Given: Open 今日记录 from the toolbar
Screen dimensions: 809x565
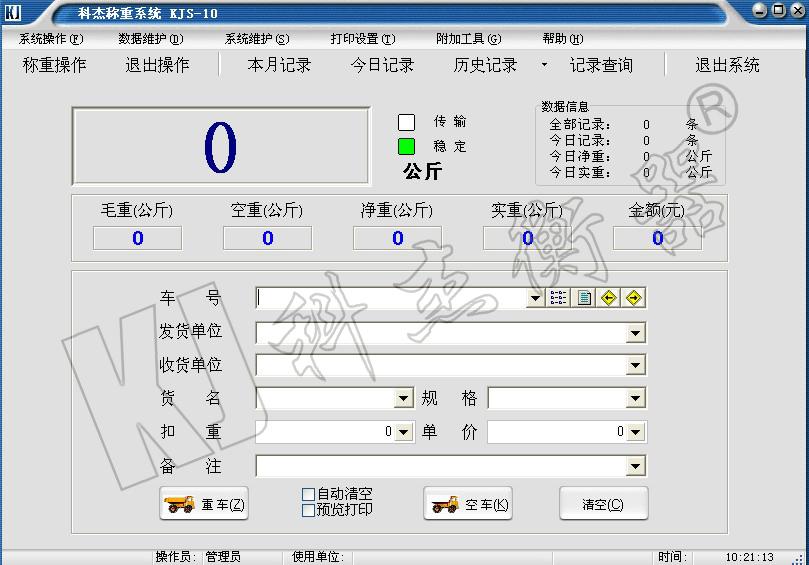Looking at the screenshot, I should point(382,65).
